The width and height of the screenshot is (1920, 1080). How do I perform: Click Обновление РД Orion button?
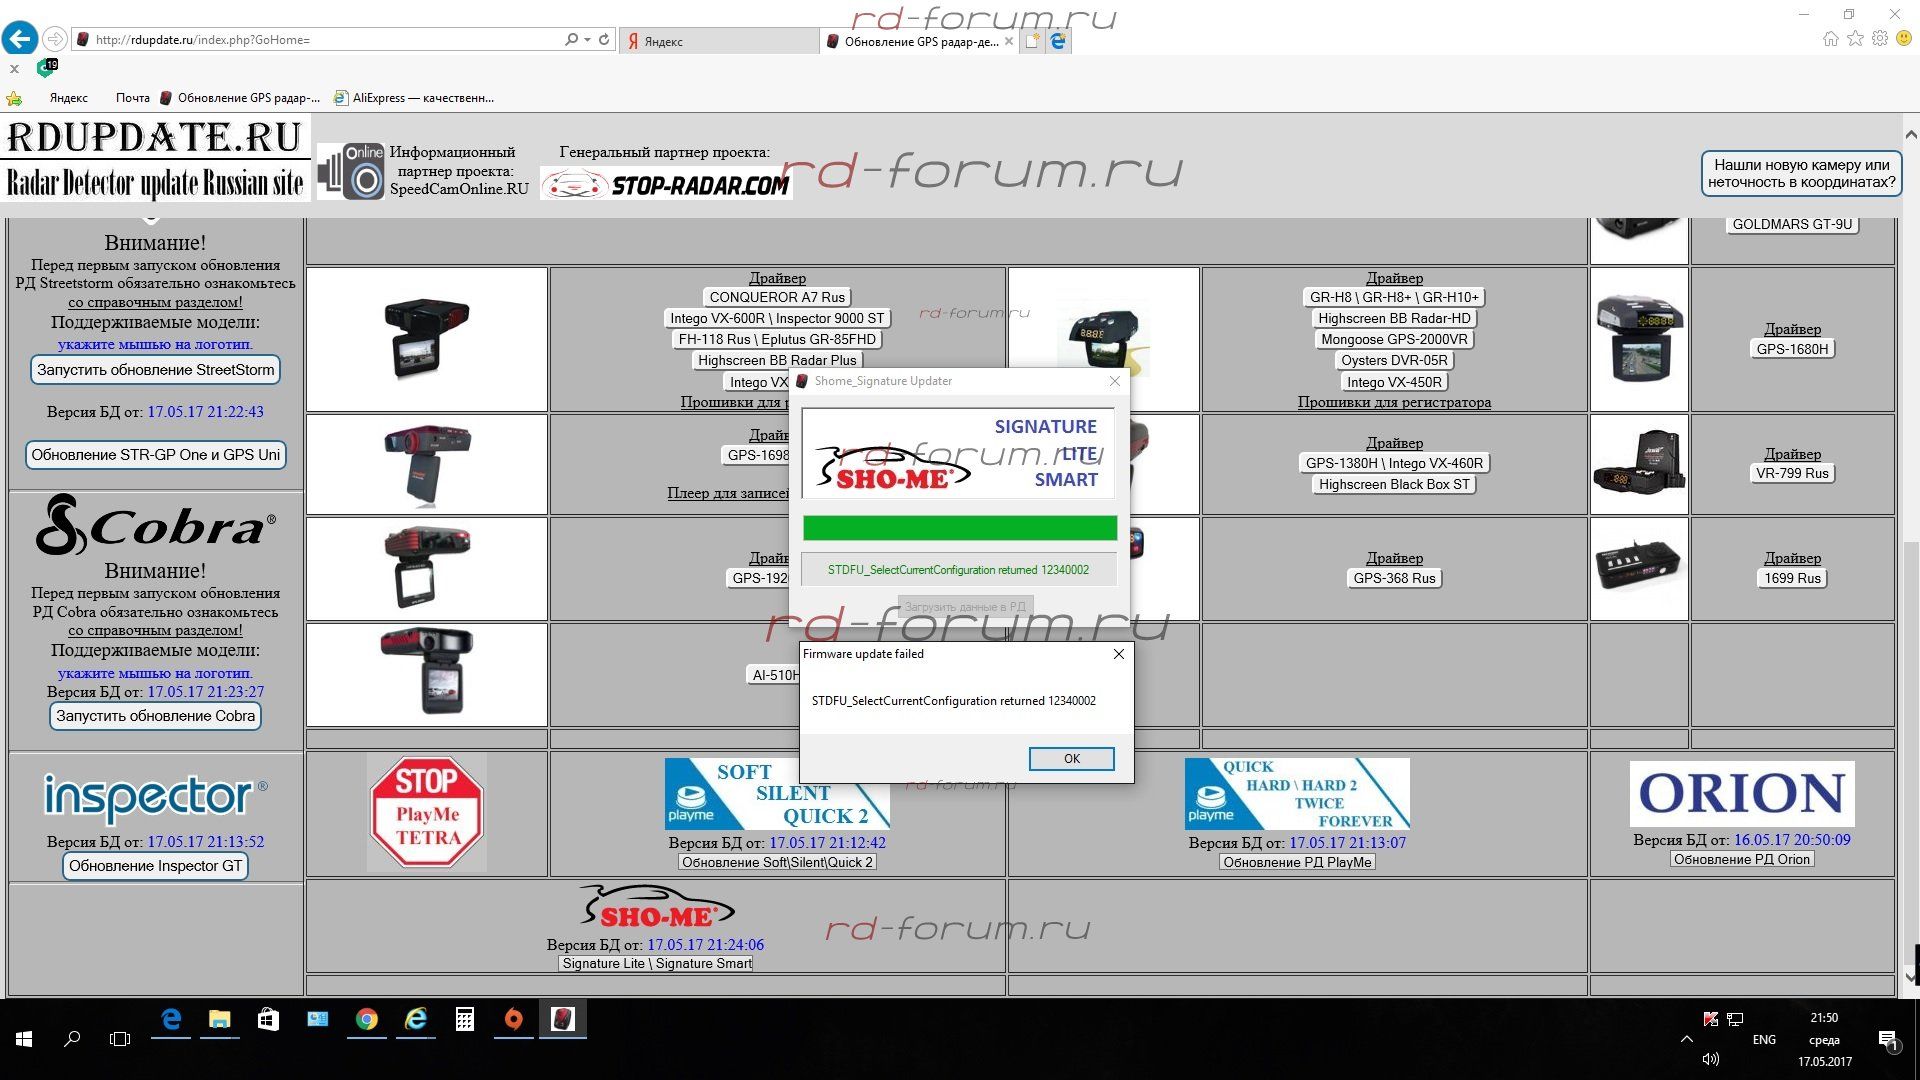pos(1742,859)
